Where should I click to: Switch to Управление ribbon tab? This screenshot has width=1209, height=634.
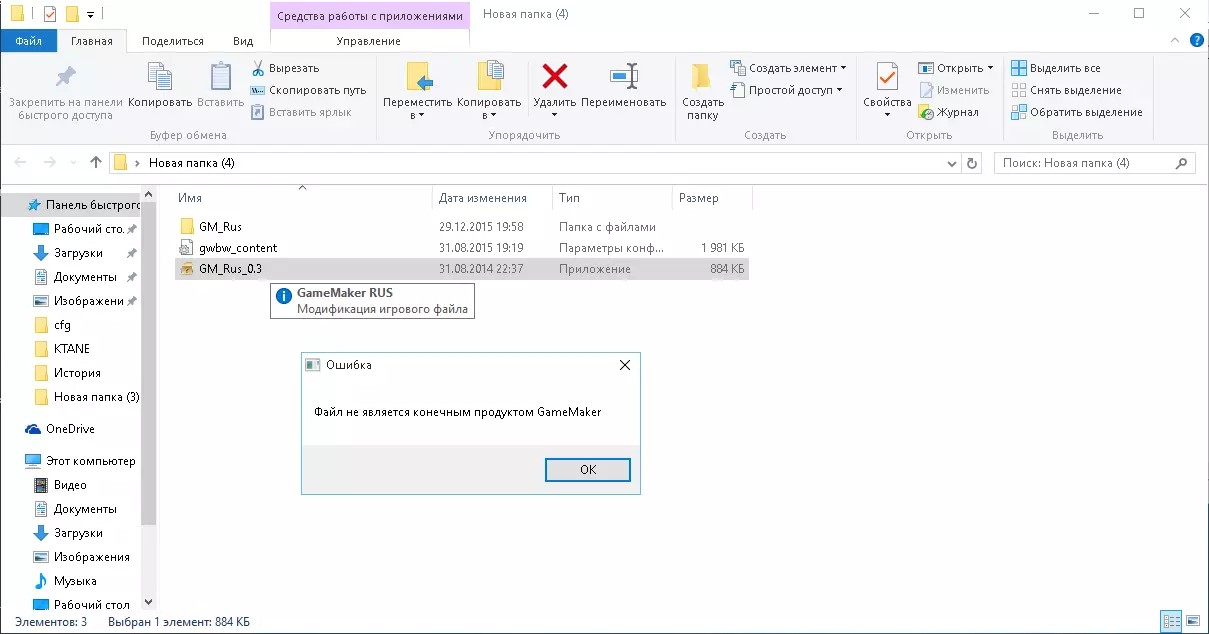coord(369,41)
